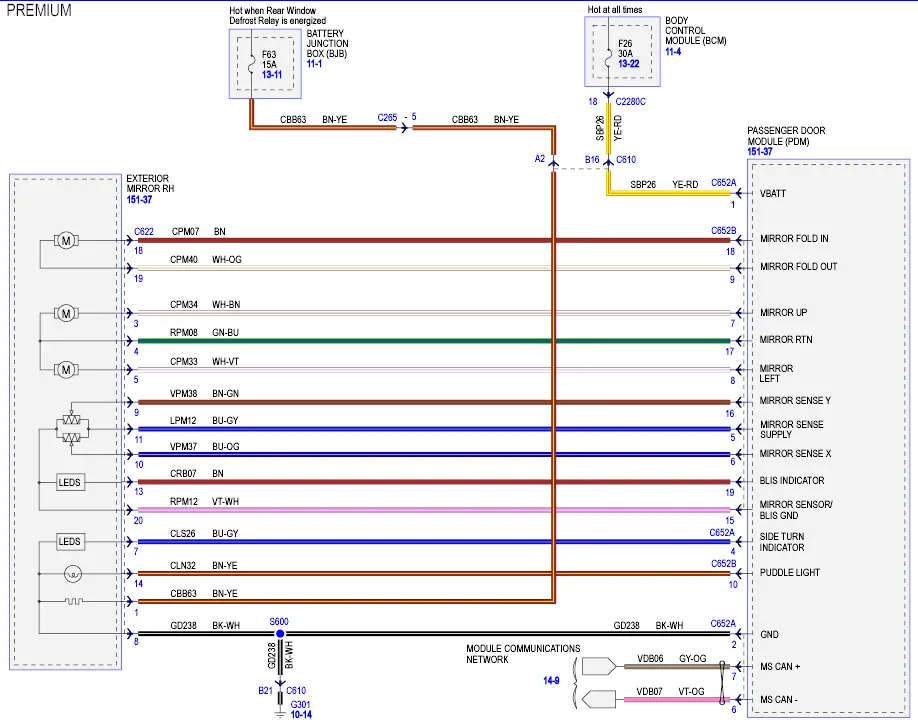Screen dimensions: 918x720
Task: Open the 151-37 link under Passenger Door Module
Action: coord(760,152)
